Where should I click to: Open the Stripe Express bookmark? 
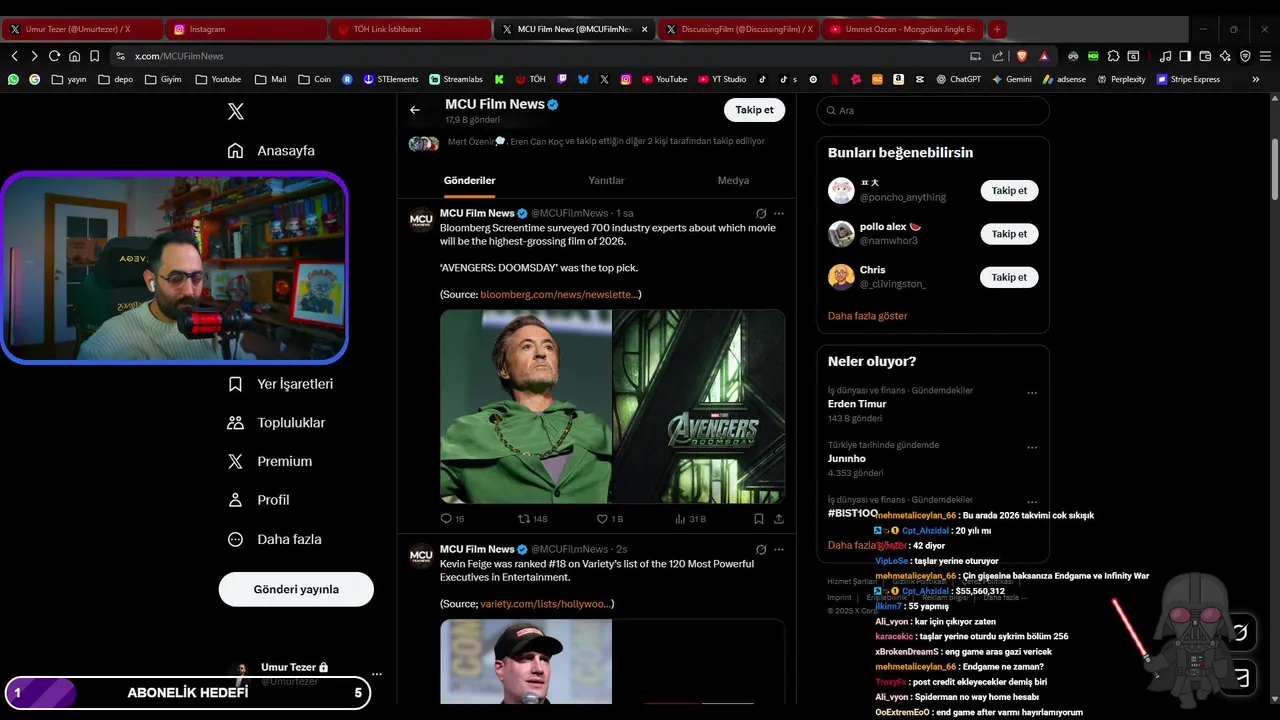(x=1189, y=79)
